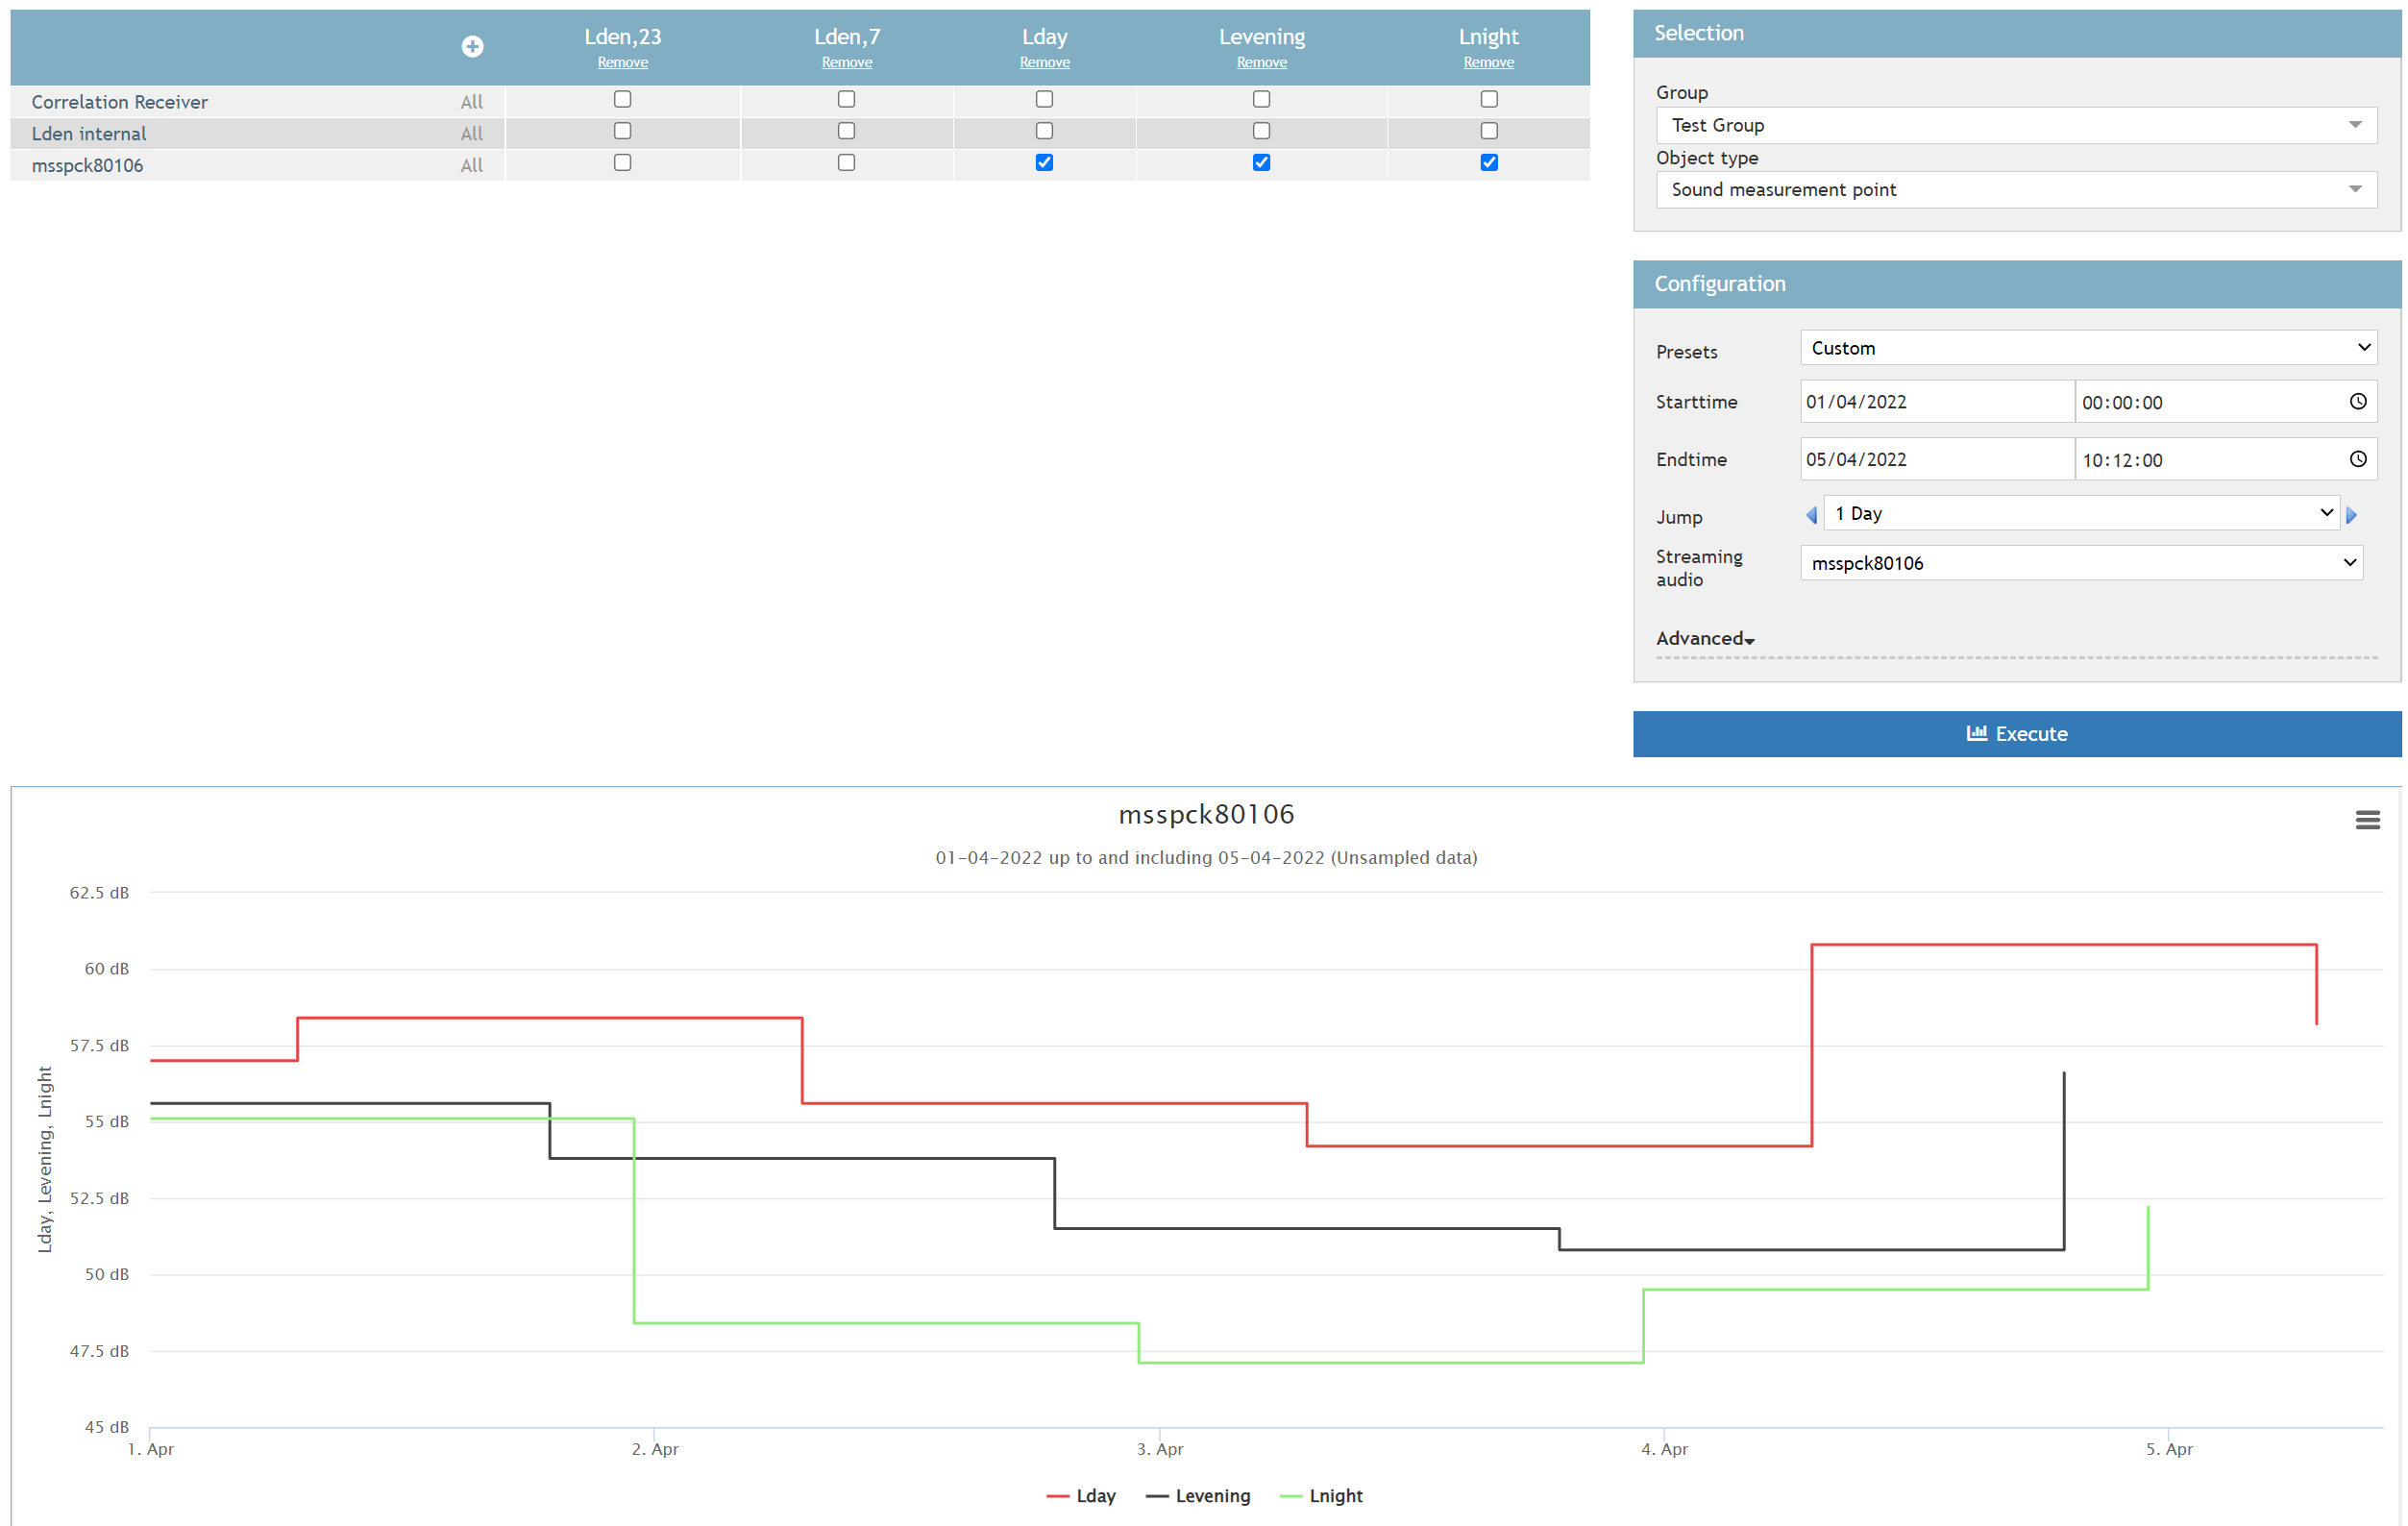Open the Presets dropdown
This screenshot has height=1526, width=2408.
click(2088, 348)
